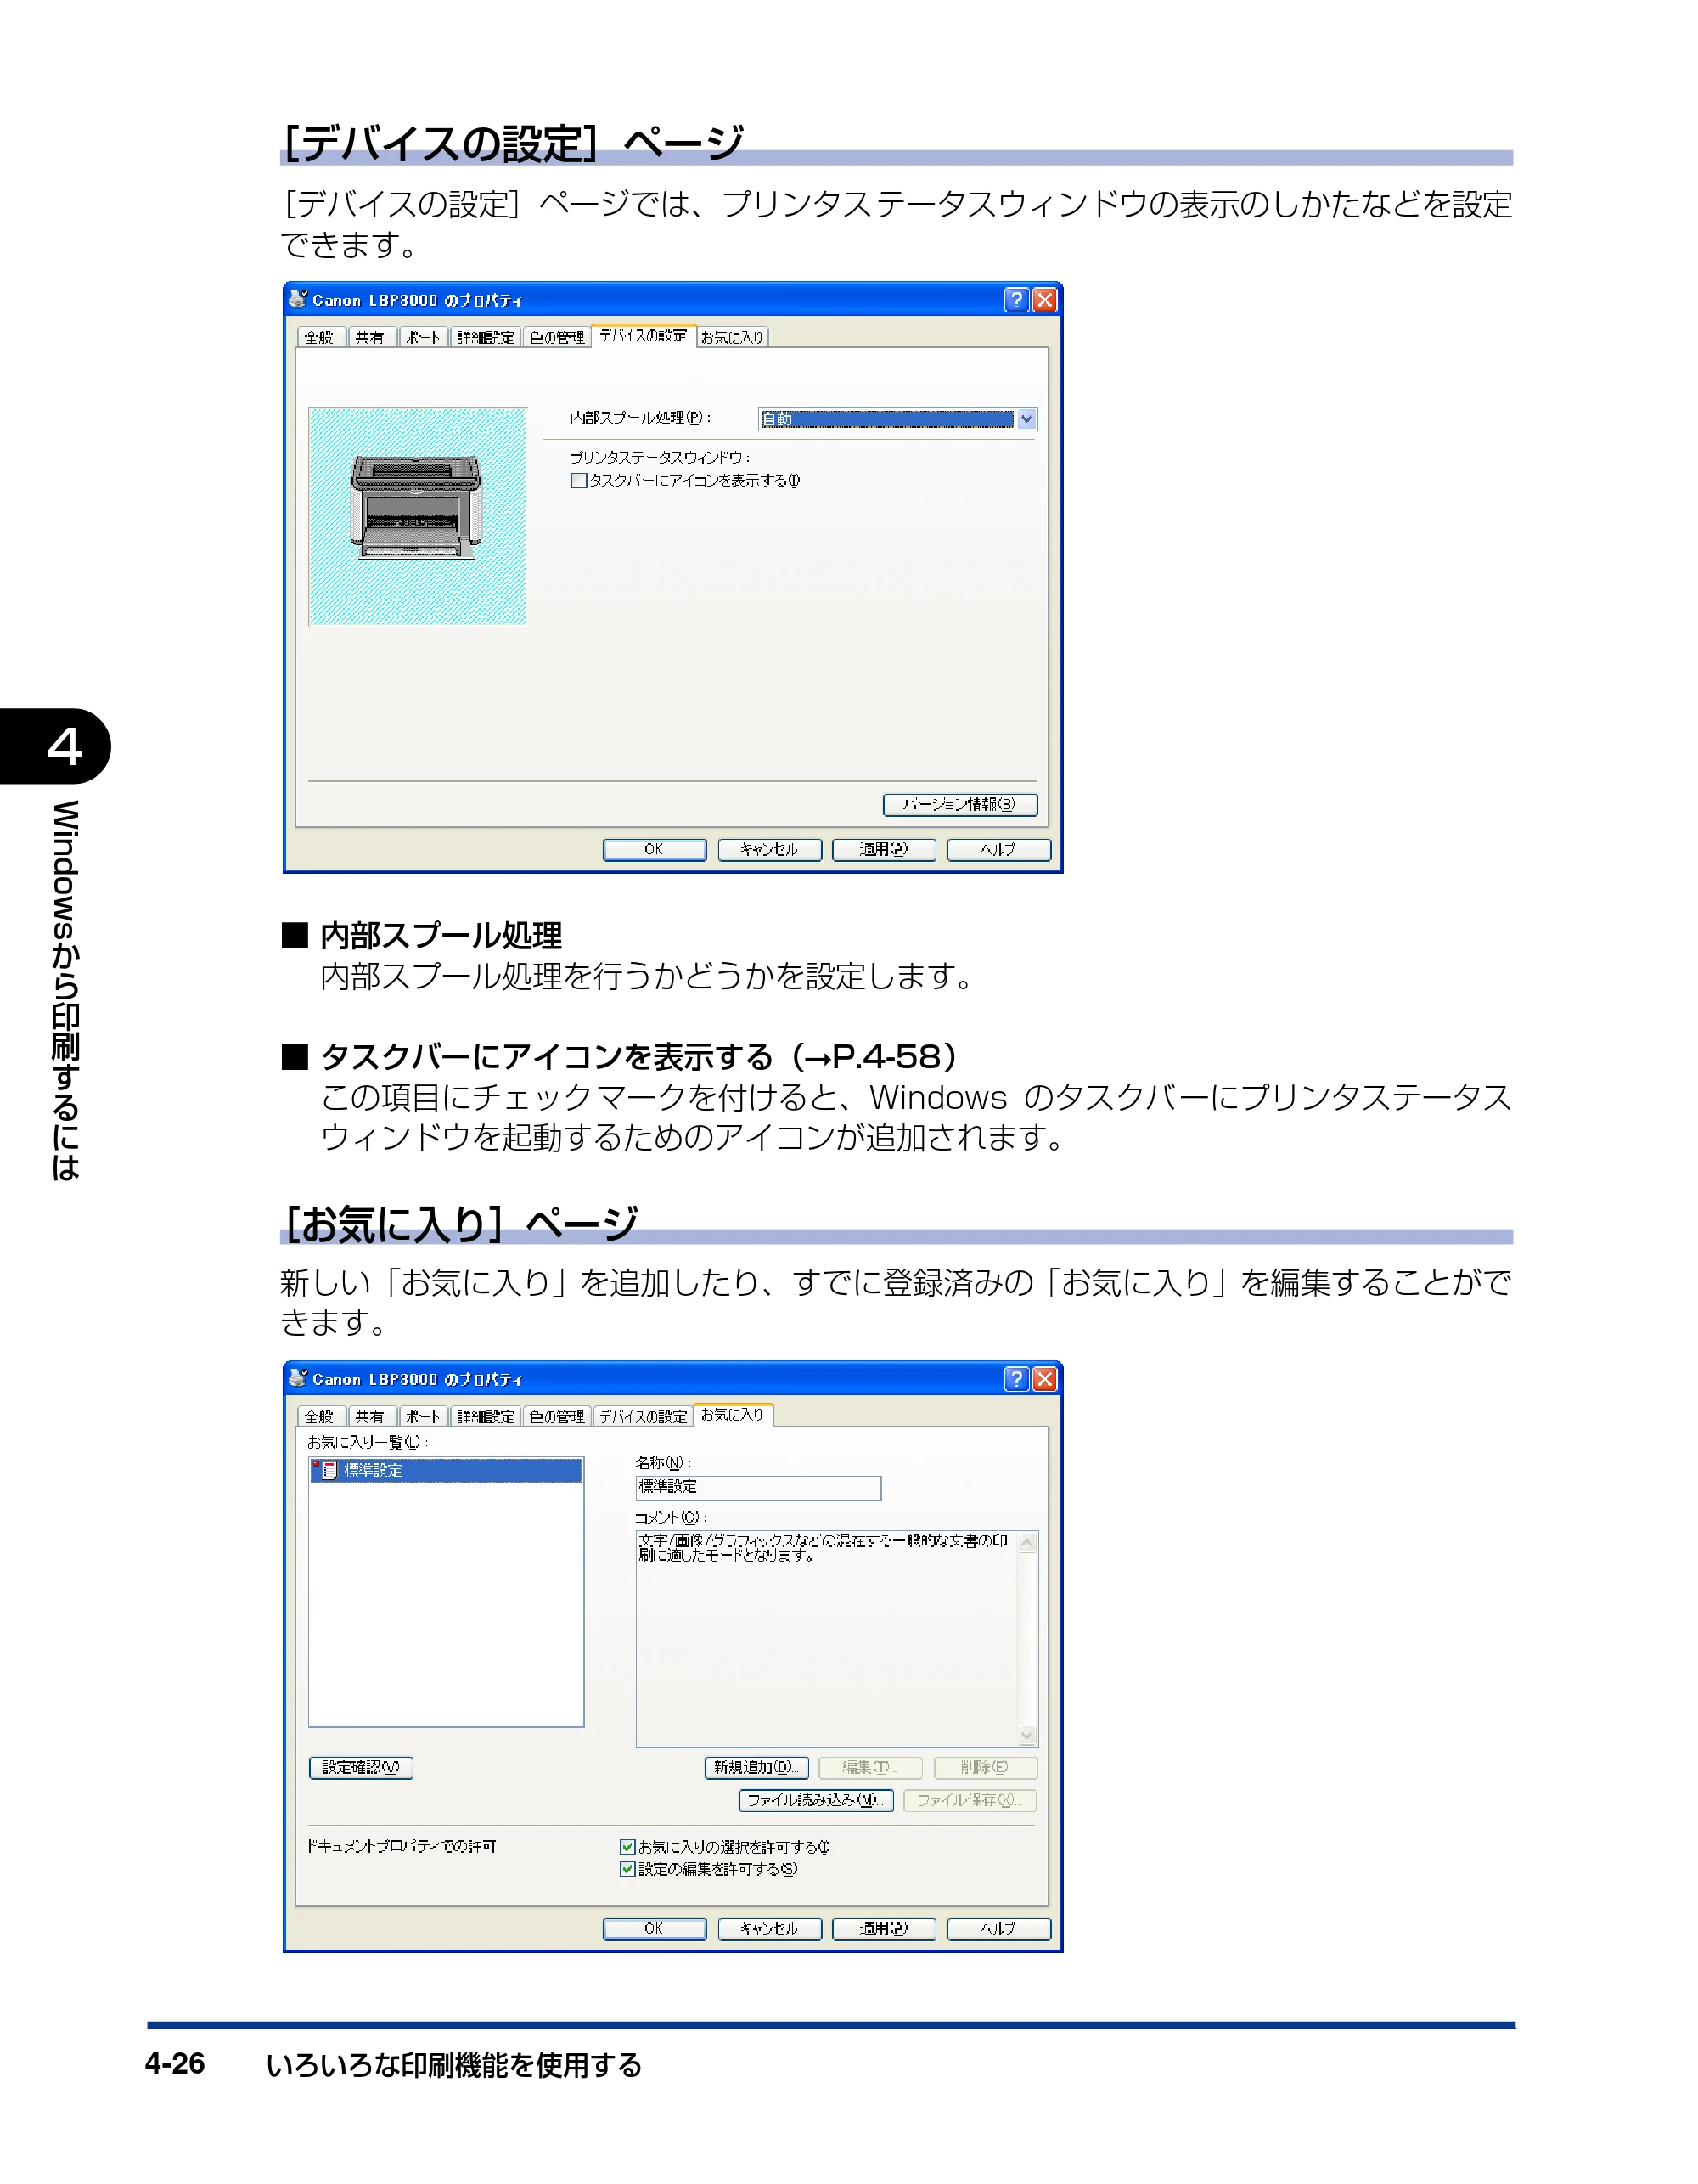Switch to the 全般 tab in the upper dialog
This screenshot has width=1698, height=2184.
(x=320, y=338)
